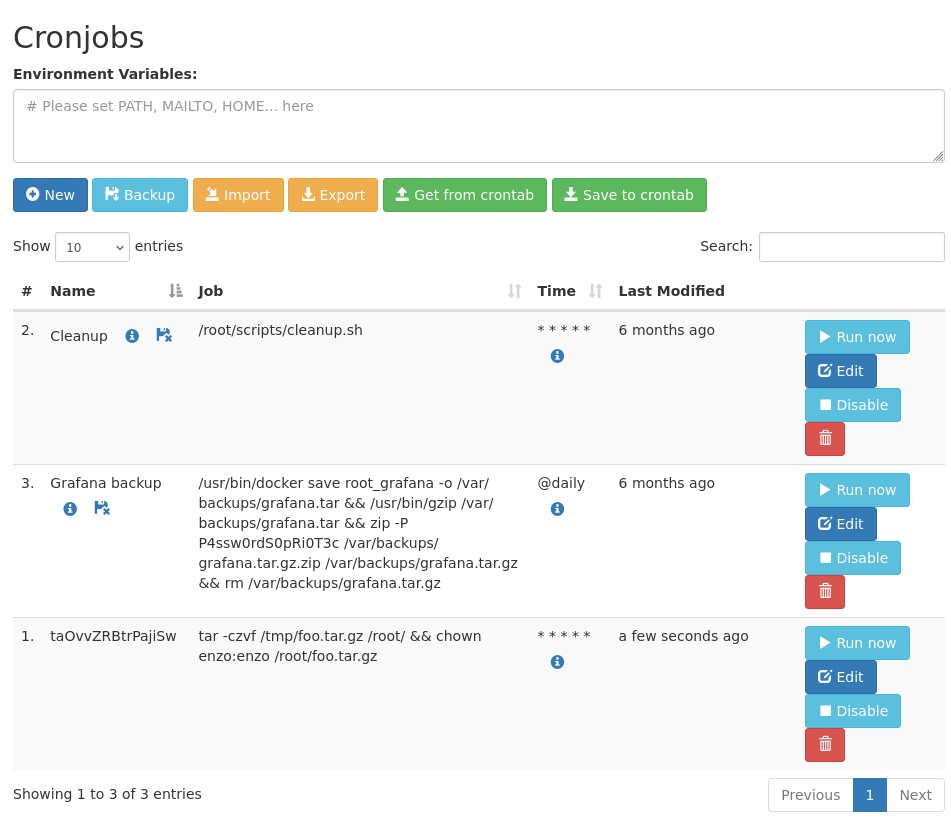Disable the Cleanup cron job
The height and width of the screenshot is (835, 951).
[x=853, y=405]
